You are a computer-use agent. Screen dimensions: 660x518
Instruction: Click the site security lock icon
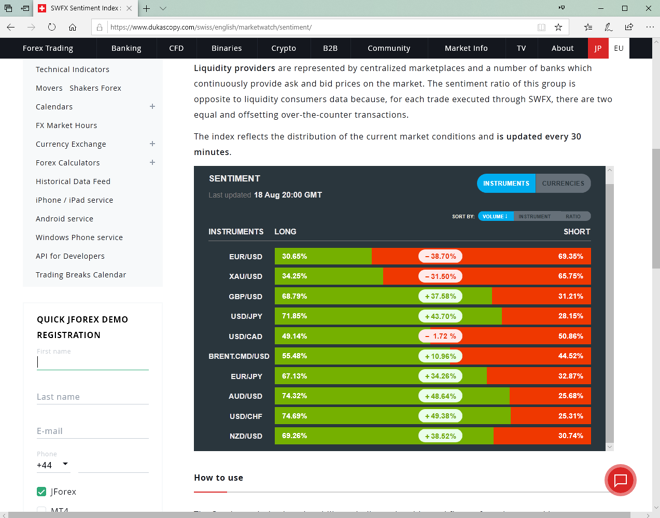click(99, 27)
